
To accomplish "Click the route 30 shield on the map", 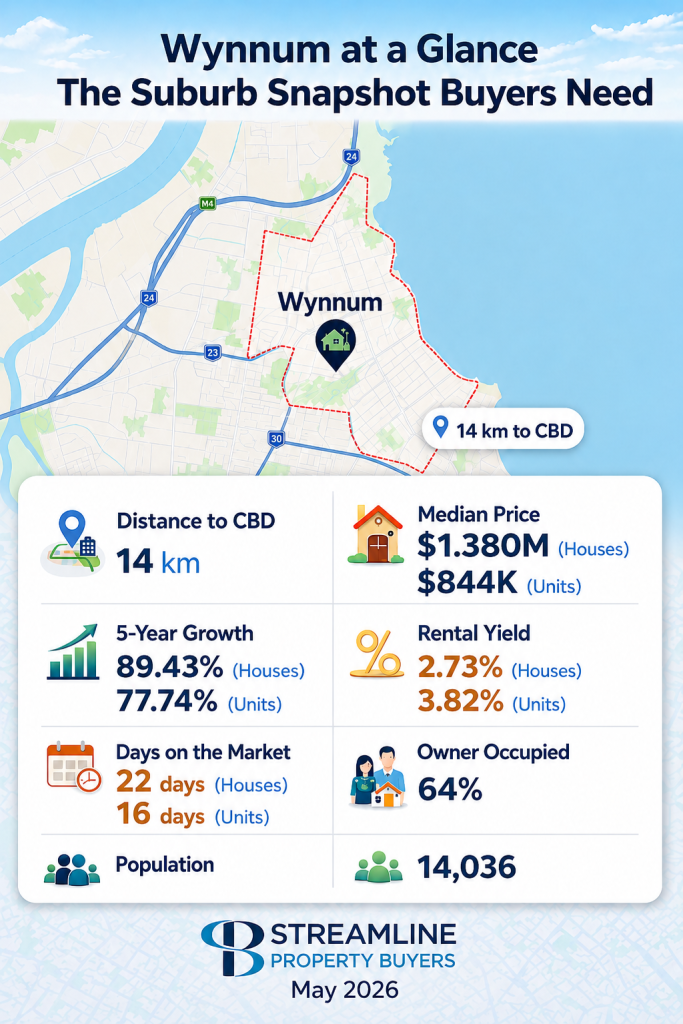I will click(x=276, y=439).
